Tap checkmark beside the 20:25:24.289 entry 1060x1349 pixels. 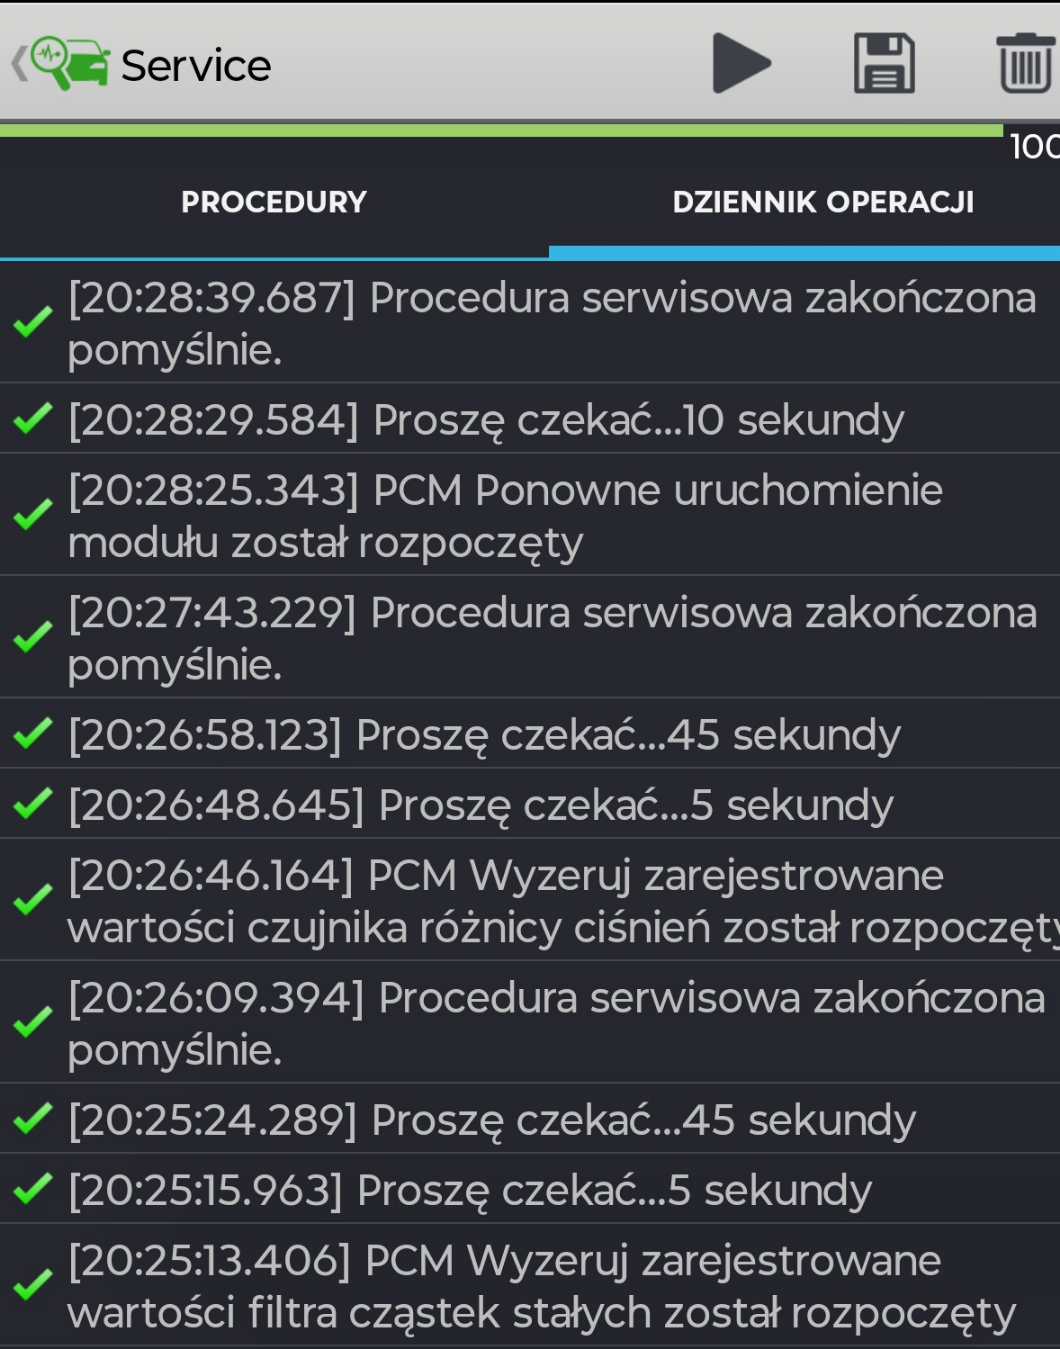(x=33, y=1119)
